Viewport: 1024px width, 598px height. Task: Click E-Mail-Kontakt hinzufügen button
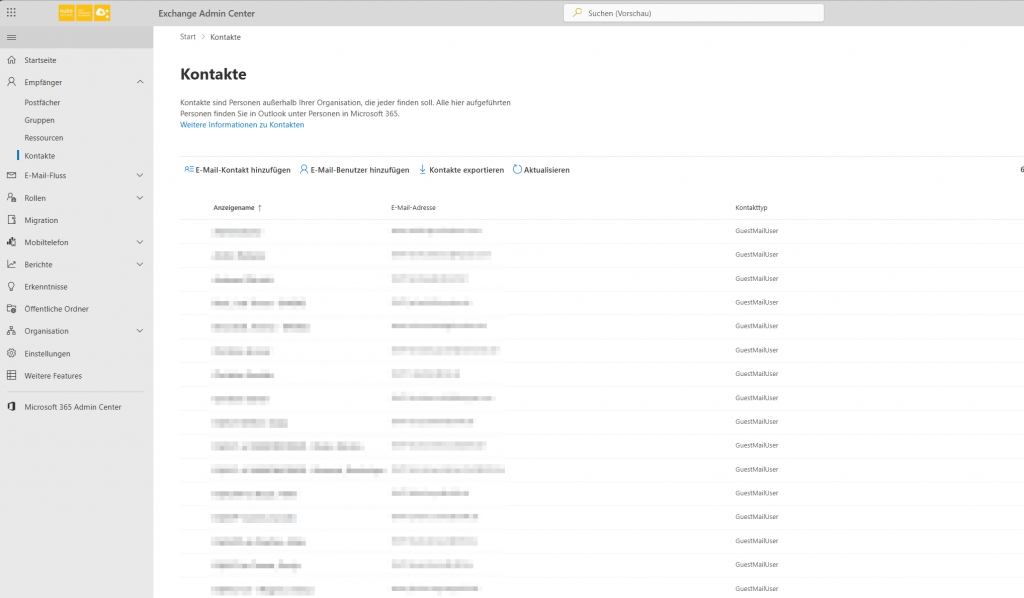point(237,170)
